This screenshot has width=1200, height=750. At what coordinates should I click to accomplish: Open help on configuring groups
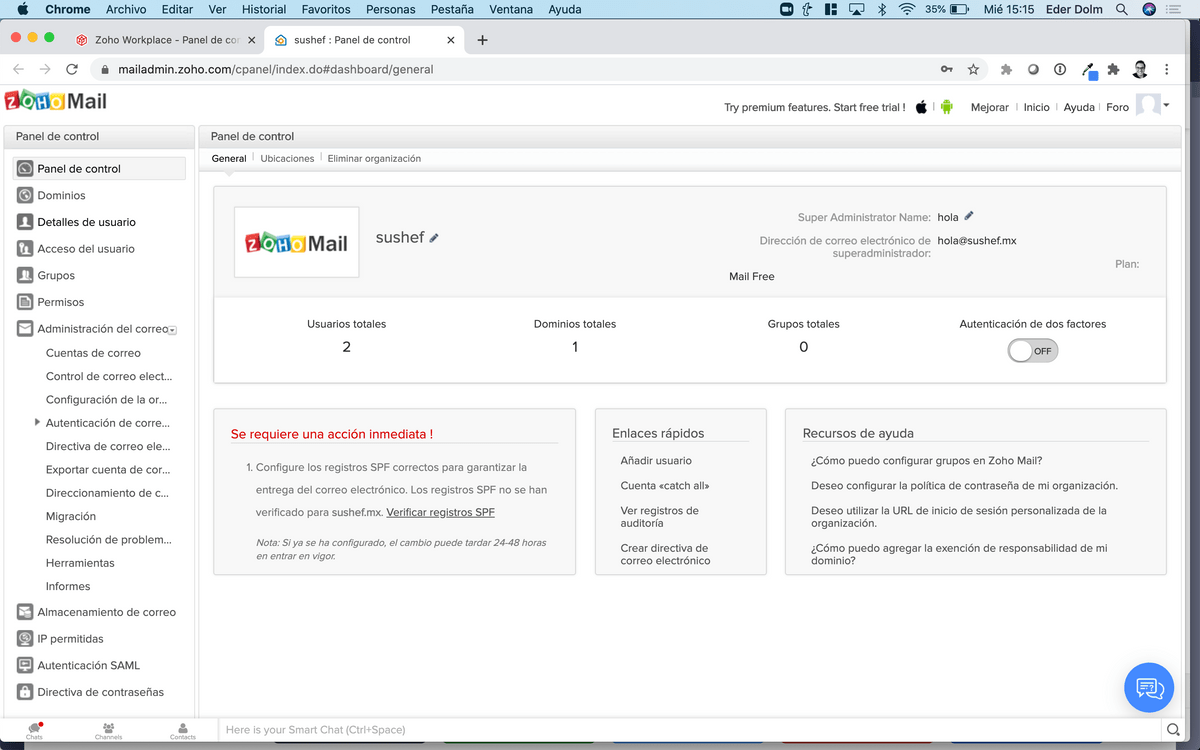927,460
